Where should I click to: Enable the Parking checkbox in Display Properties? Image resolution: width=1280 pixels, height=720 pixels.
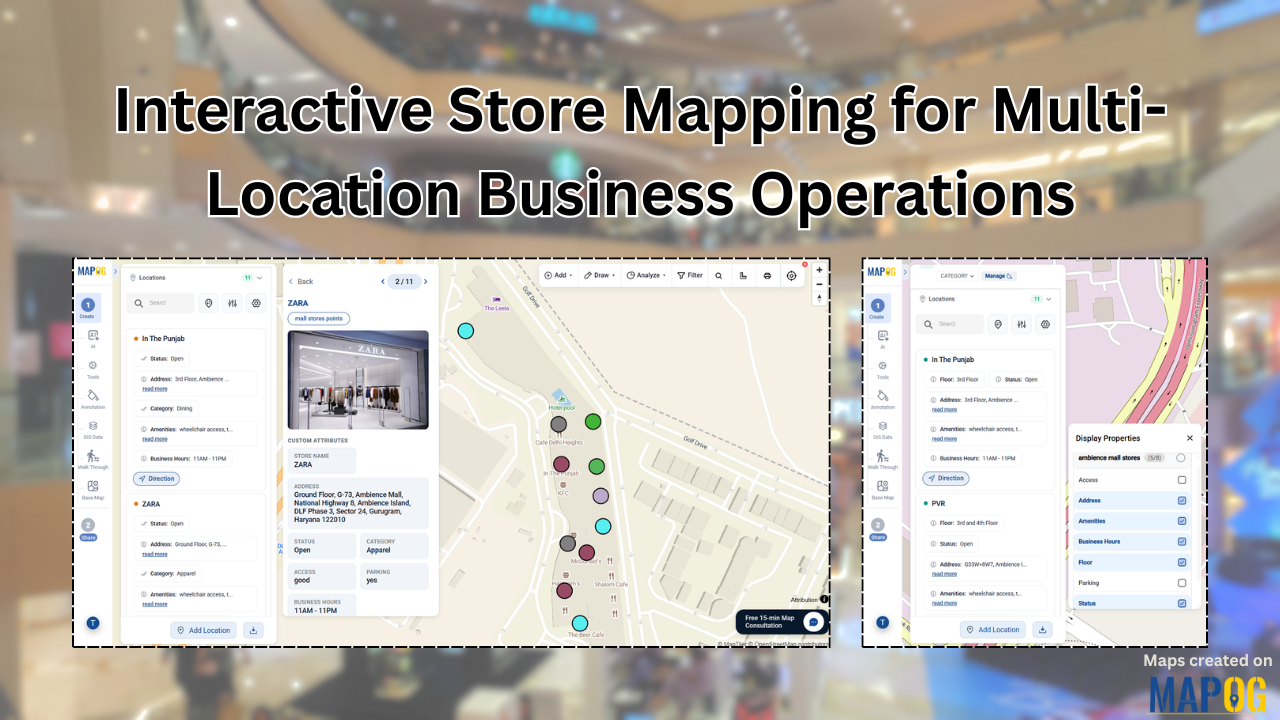[x=1182, y=583]
